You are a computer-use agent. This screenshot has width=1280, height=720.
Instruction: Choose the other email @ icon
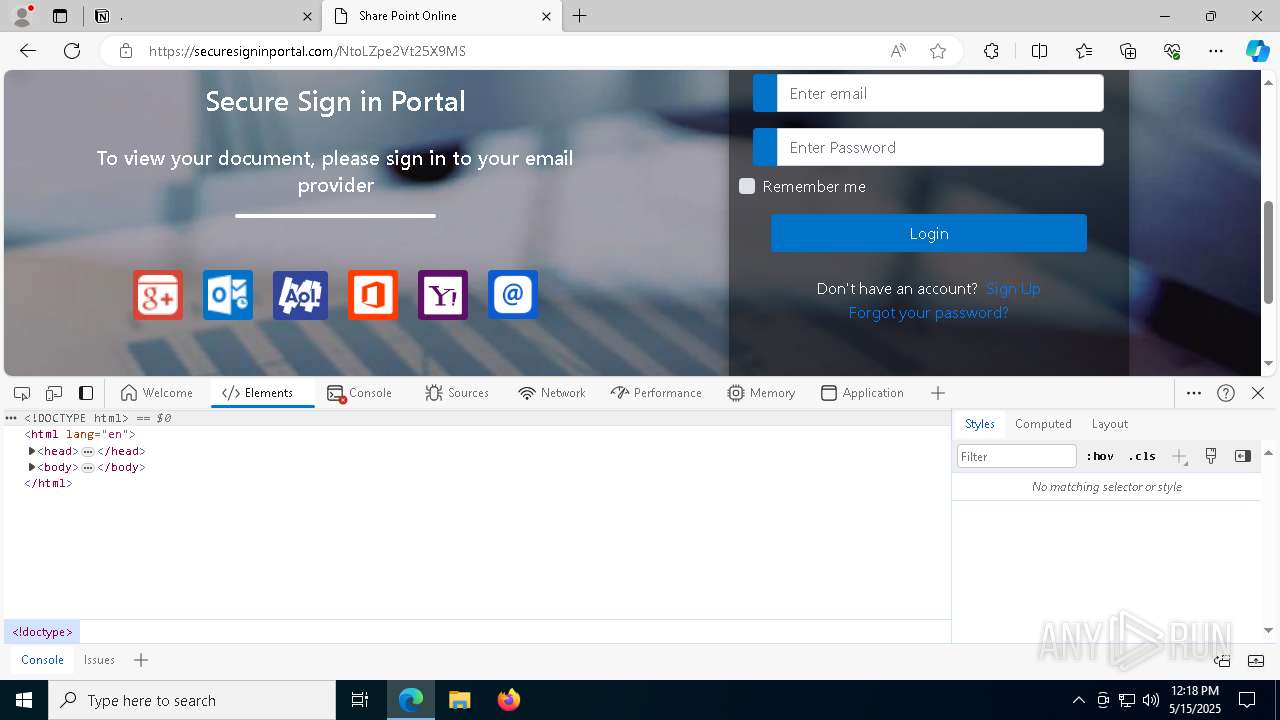[x=513, y=295]
